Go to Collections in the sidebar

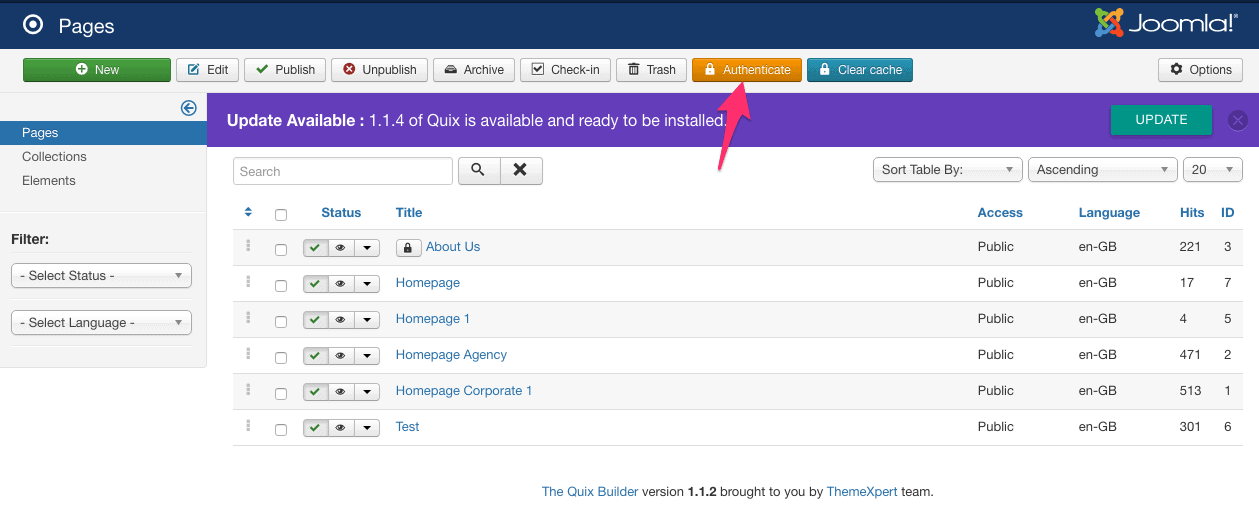coord(54,157)
